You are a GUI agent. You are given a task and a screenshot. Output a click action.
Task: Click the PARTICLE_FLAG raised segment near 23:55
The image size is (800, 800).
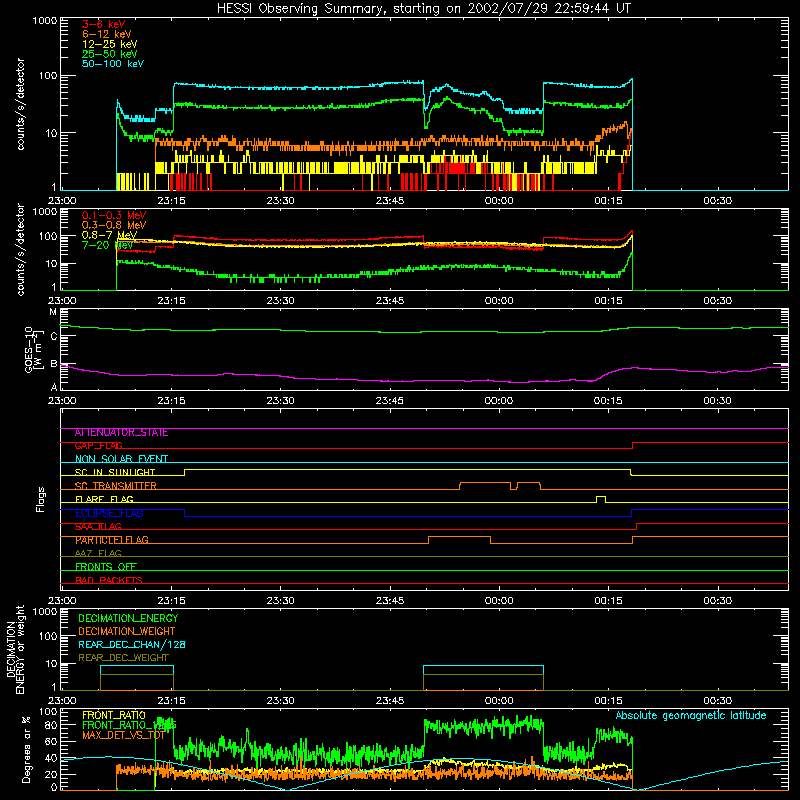[460, 540]
